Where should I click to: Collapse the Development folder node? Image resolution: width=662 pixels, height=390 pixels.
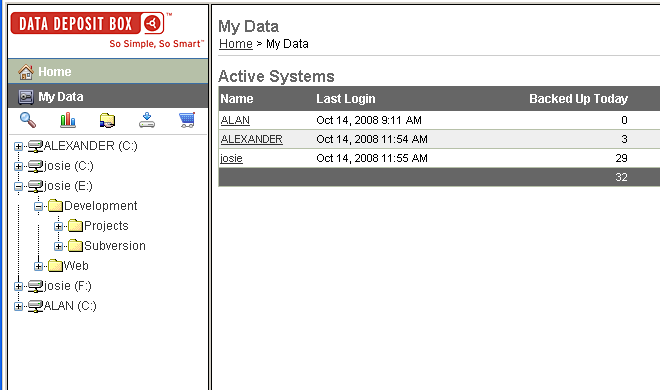tap(38, 206)
